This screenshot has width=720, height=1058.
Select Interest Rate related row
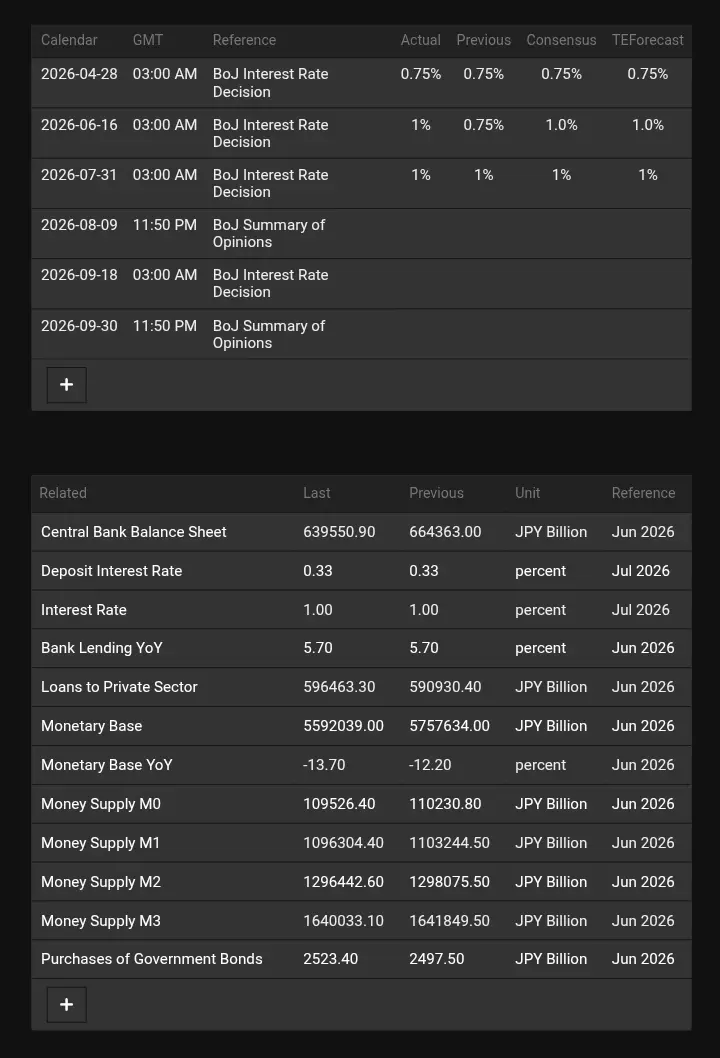[x=361, y=610]
